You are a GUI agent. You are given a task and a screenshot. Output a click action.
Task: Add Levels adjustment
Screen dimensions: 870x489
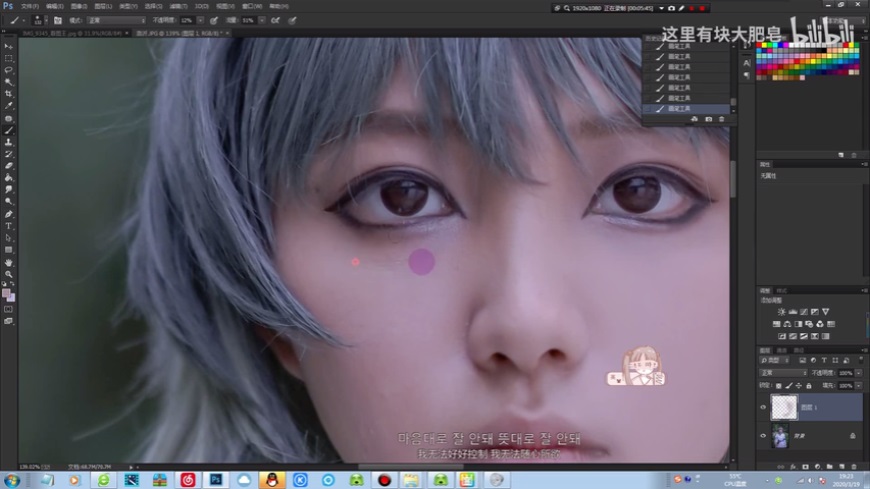pos(793,311)
